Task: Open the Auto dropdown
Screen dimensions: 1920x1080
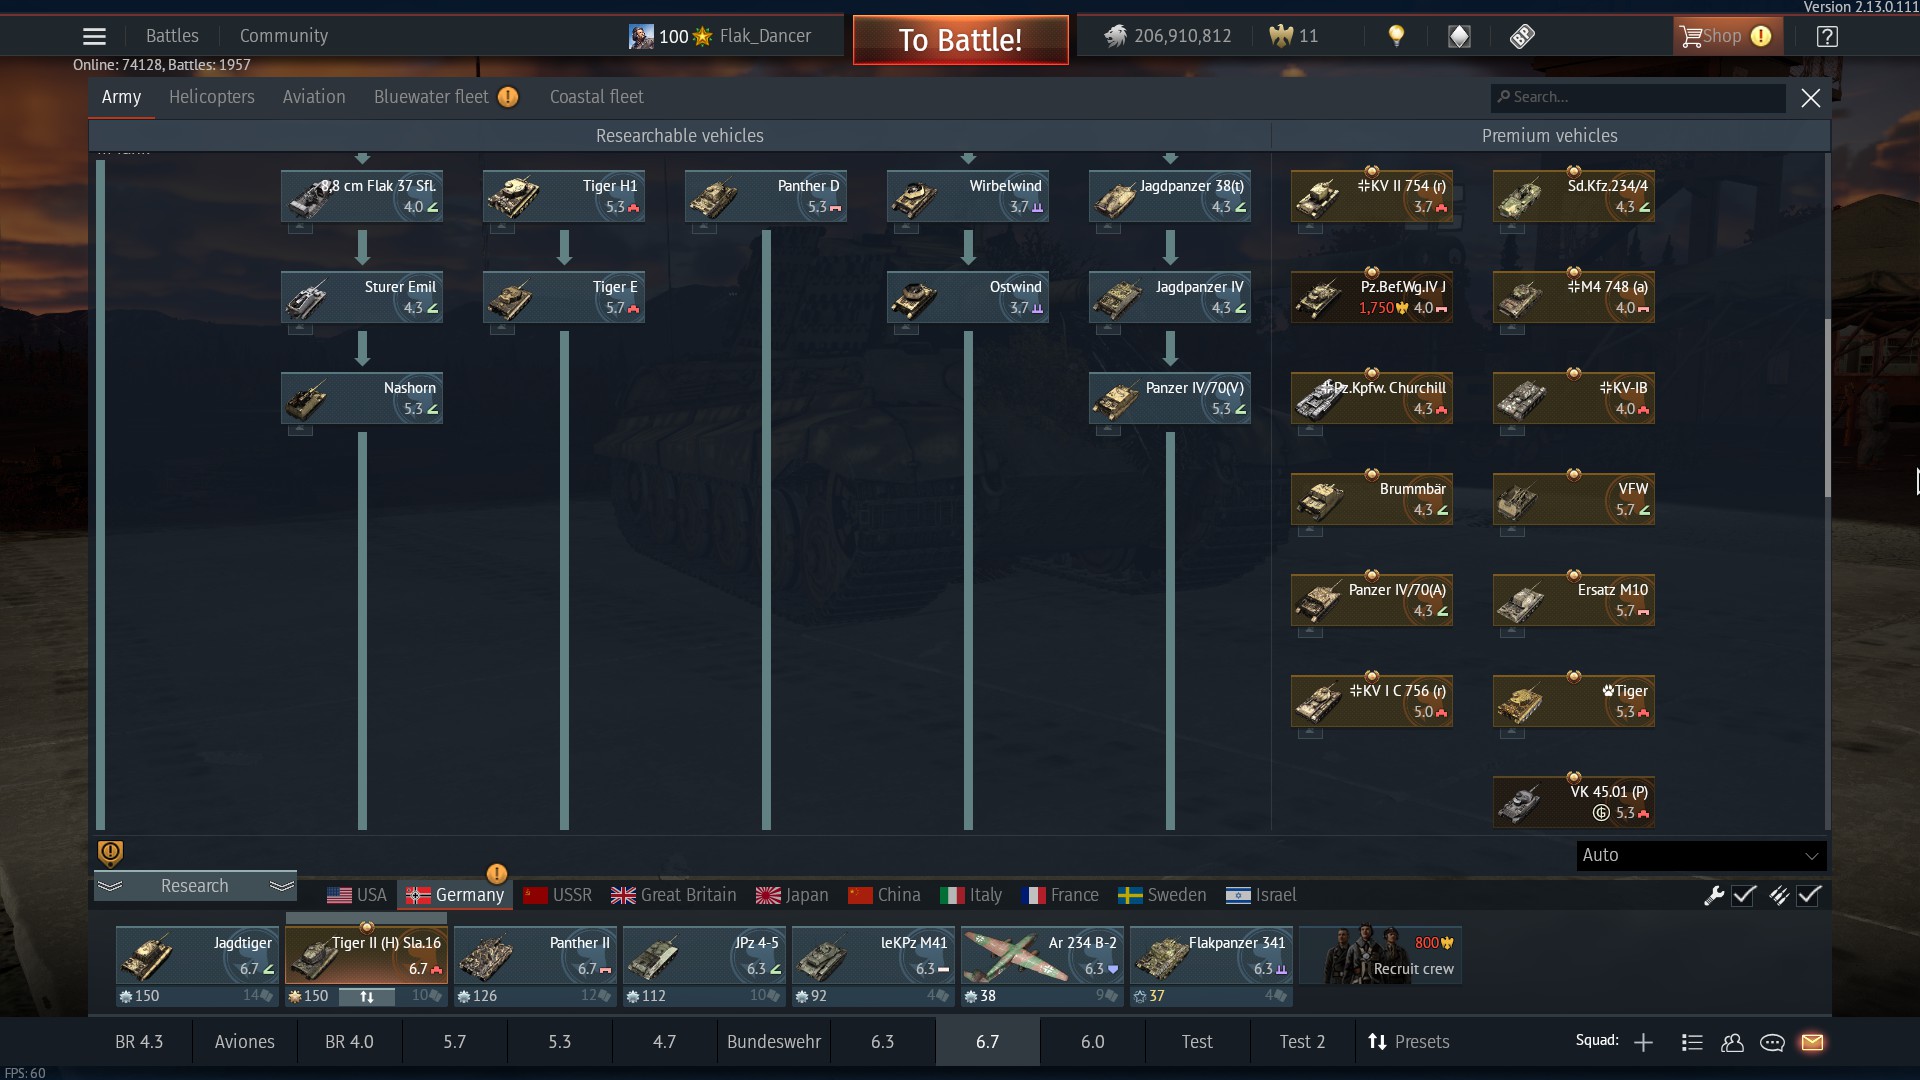Action: pos(1701,855)
